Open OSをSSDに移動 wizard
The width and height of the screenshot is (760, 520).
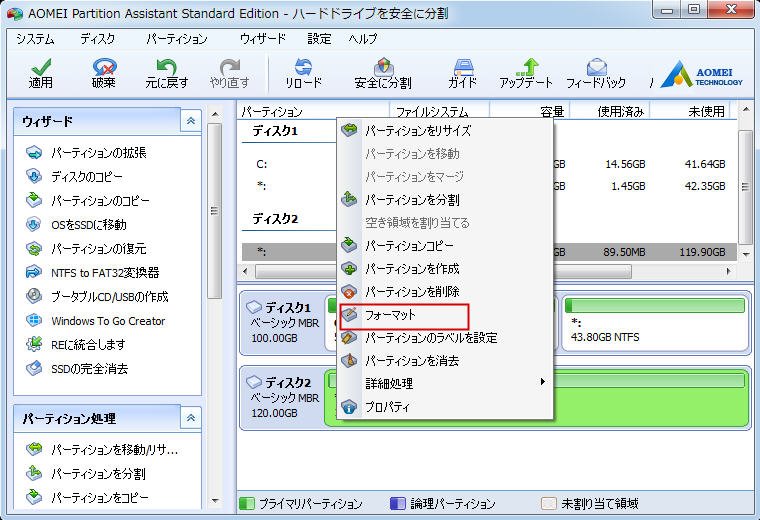pos(76,224)
